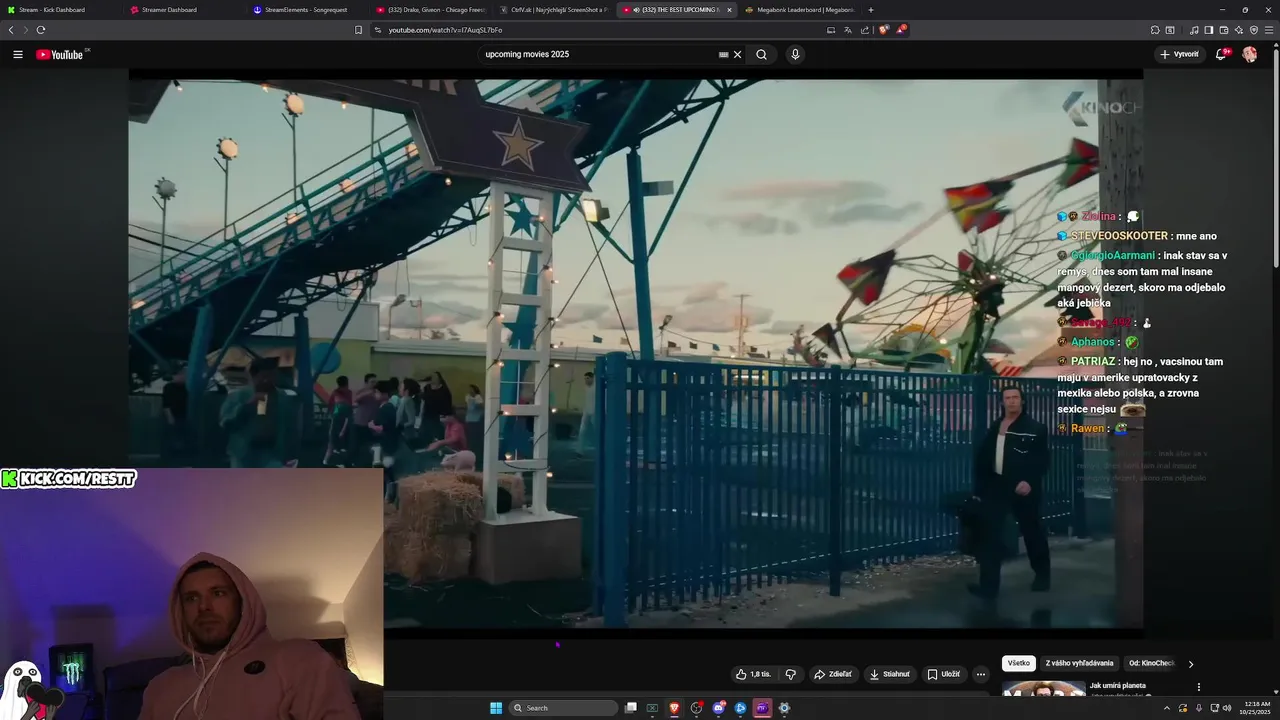Open a new browser tab

871,10
